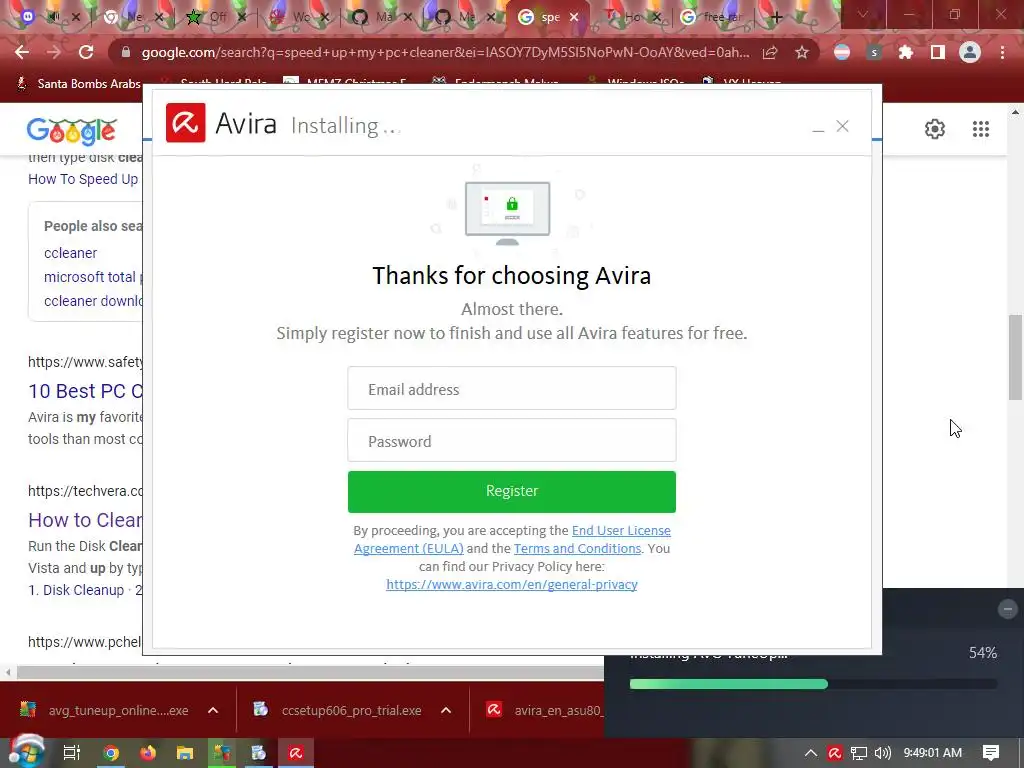Open a new Chrome tab
This screenshot has width=1024, height=768.
pyautogui.click(x=776, y=18)
